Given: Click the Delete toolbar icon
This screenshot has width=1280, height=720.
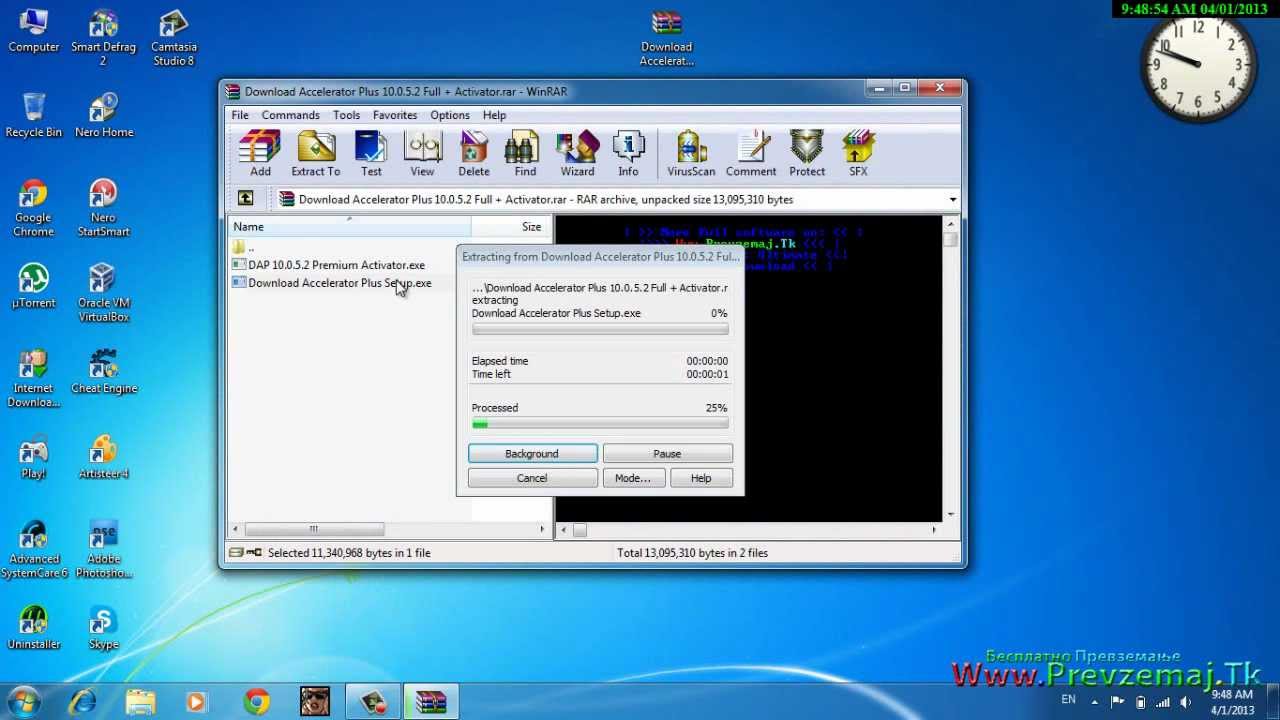Looking at the screenshot, I should click(x=474, y=154).
